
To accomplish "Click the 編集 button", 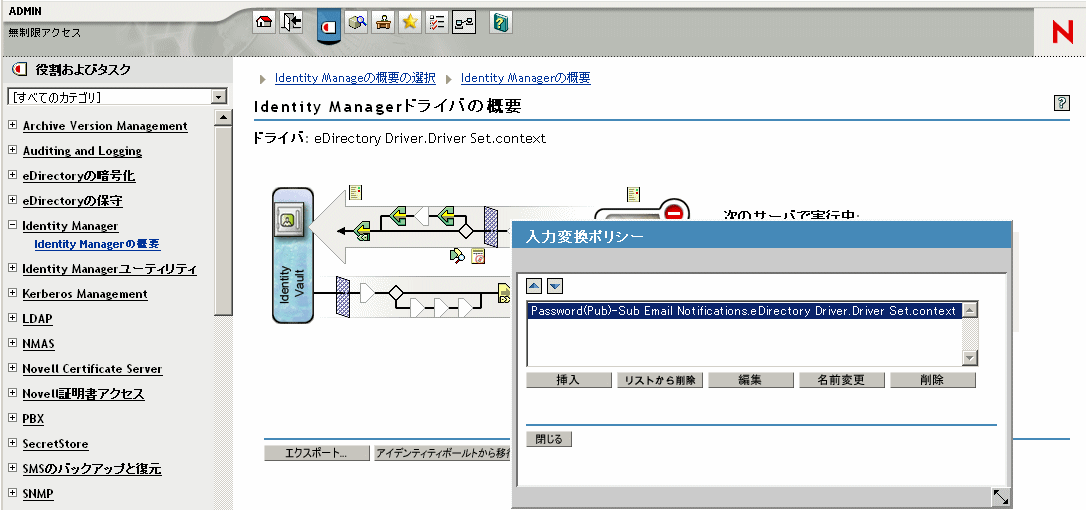I will pos(751,380).
